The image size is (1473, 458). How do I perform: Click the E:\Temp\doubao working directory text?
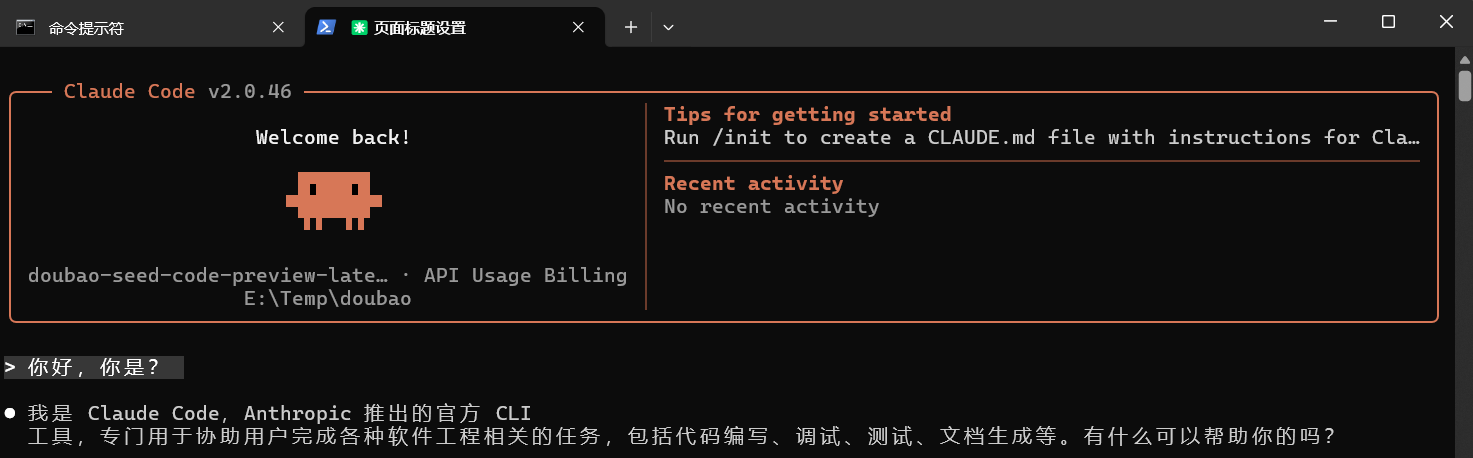coord(327,299)
